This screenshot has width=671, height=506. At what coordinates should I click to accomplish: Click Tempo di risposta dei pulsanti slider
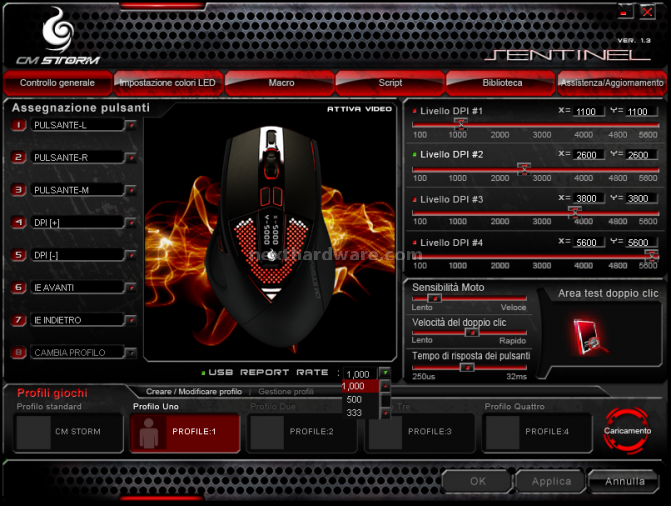tap(467, 367)
